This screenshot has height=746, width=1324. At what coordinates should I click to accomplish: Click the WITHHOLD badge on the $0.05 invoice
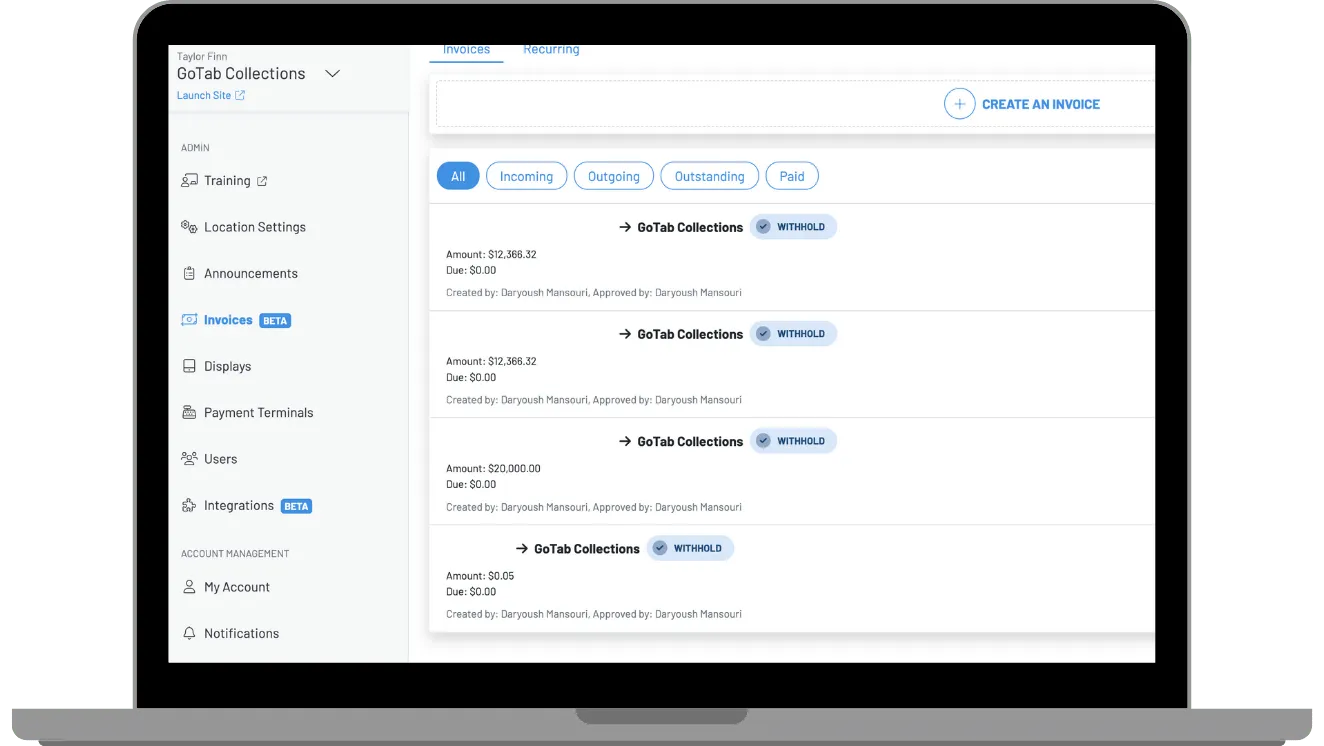tap(690, 548)
